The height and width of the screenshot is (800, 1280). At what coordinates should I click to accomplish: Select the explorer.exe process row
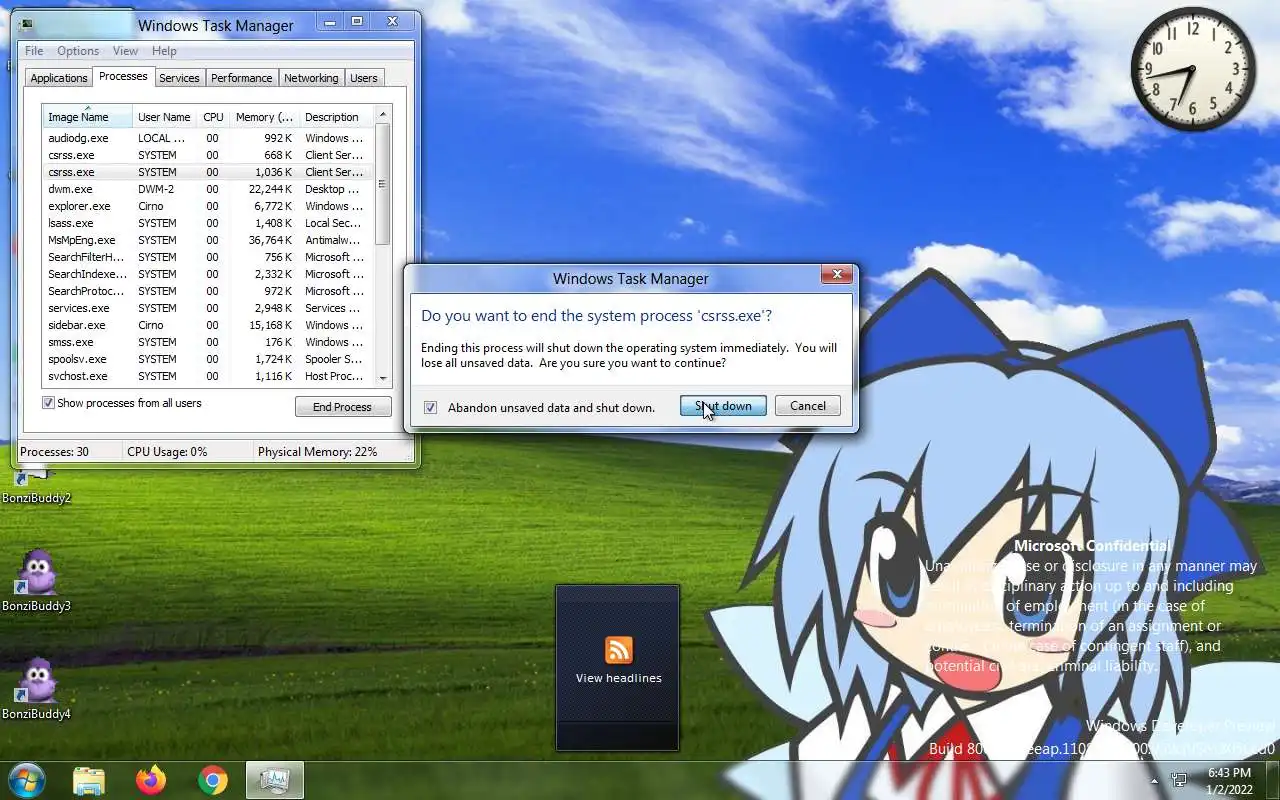pyautogui.click(x=208, y=206)
